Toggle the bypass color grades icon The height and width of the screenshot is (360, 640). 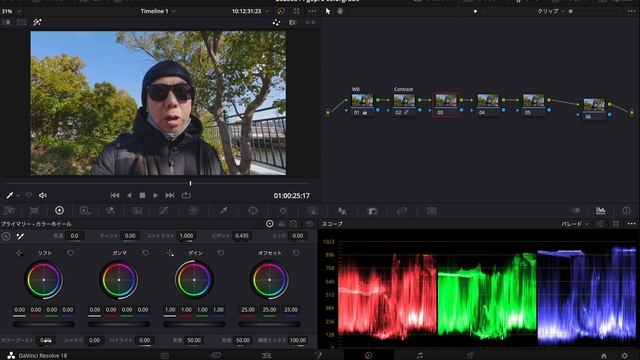pyautogui.click(x=280, y=11)
